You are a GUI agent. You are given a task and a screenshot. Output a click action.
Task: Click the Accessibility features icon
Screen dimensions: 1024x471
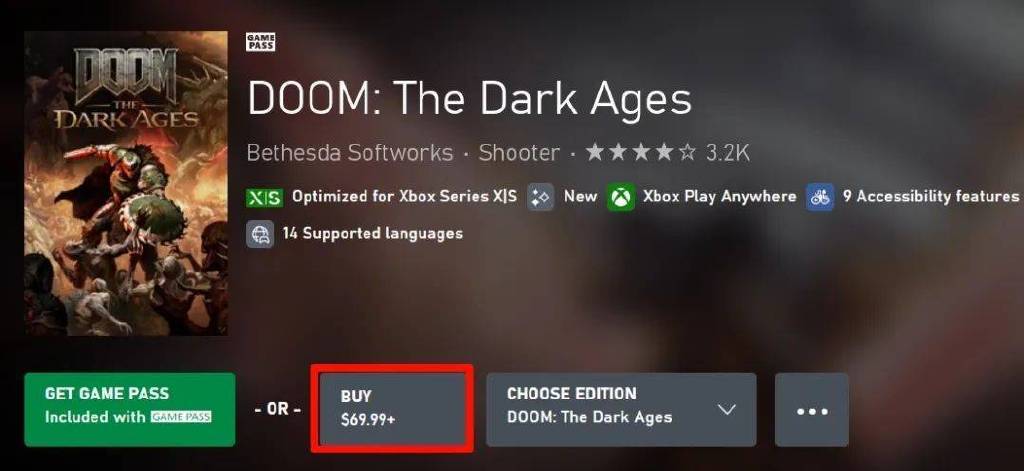point(820,197)
